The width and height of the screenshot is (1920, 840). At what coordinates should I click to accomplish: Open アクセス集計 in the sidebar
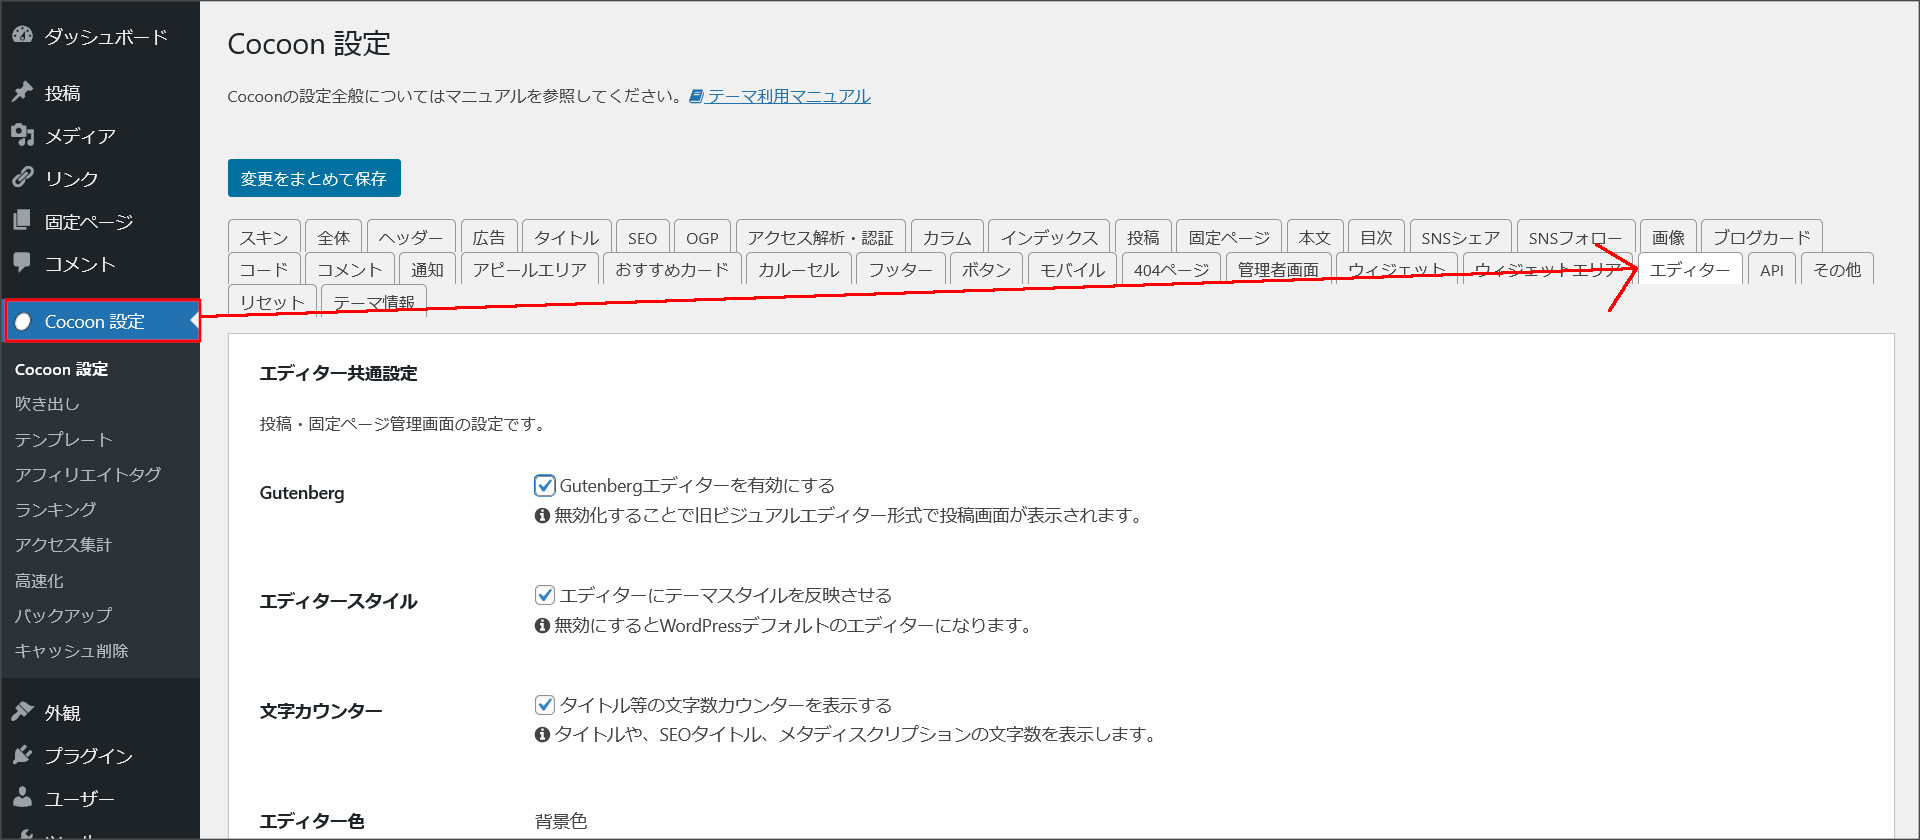pyautogui.click(x=63, y=544)
